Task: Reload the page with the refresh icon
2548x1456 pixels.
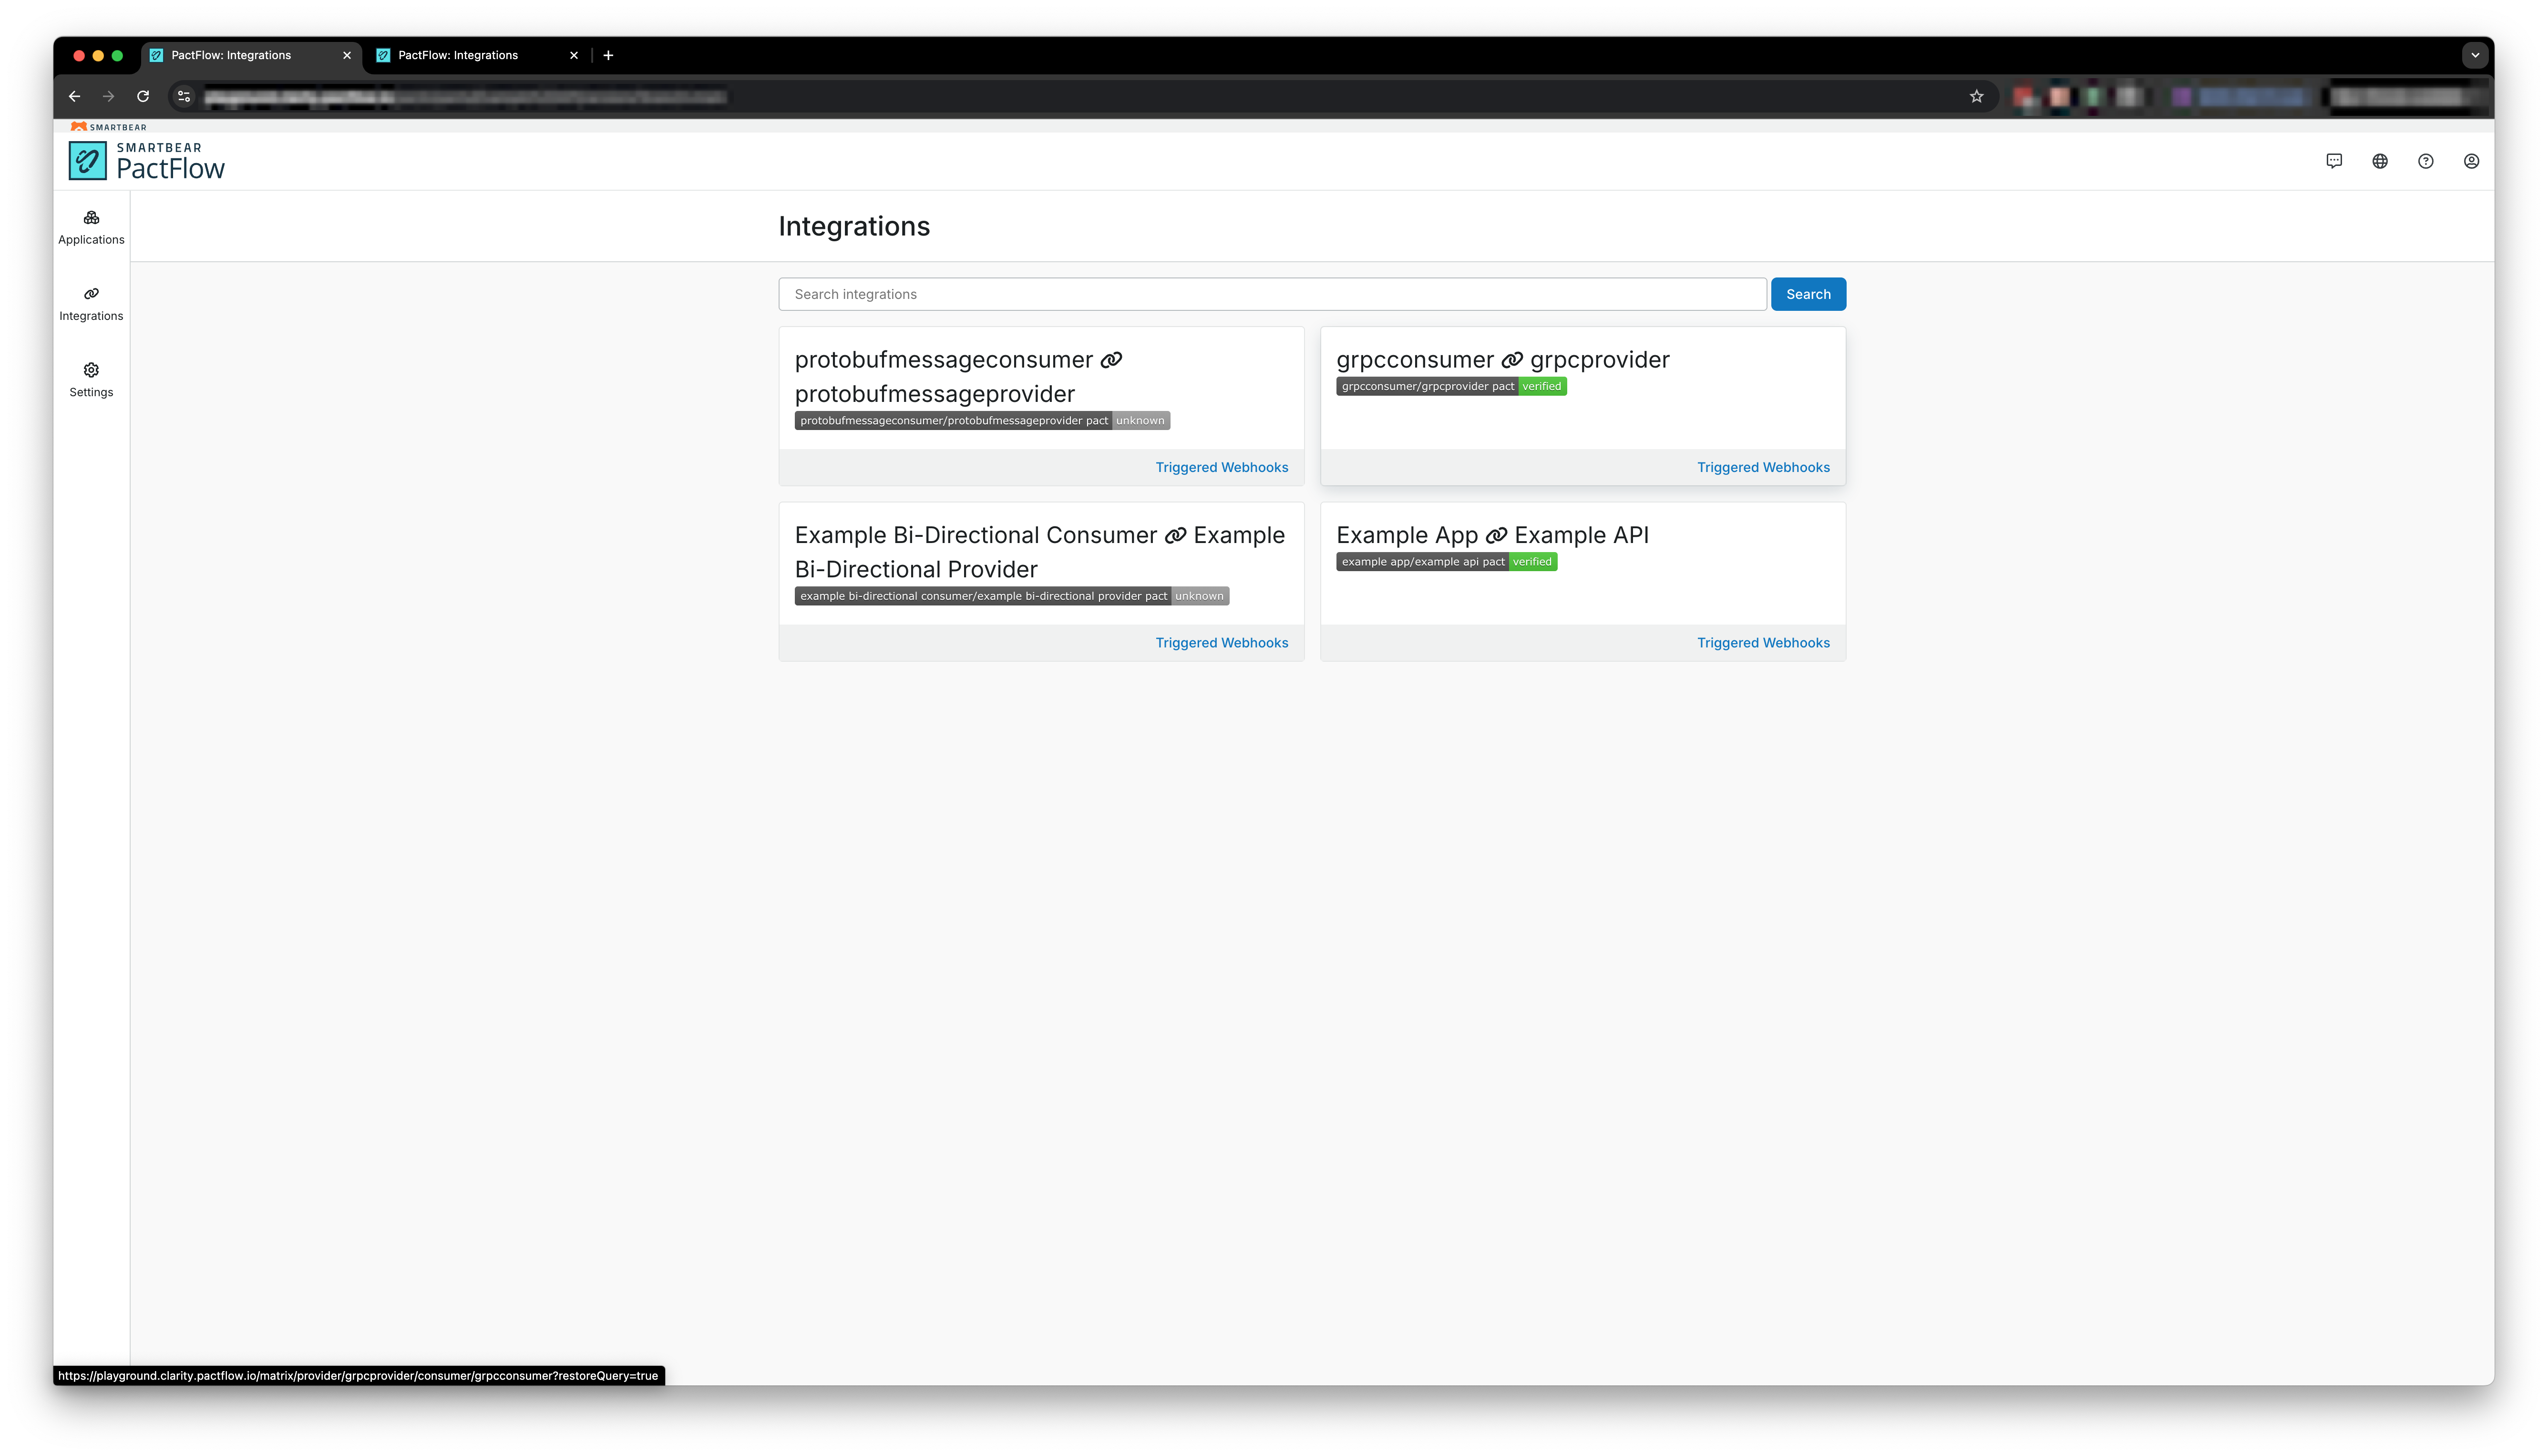Action: click(x=143, y=96)
